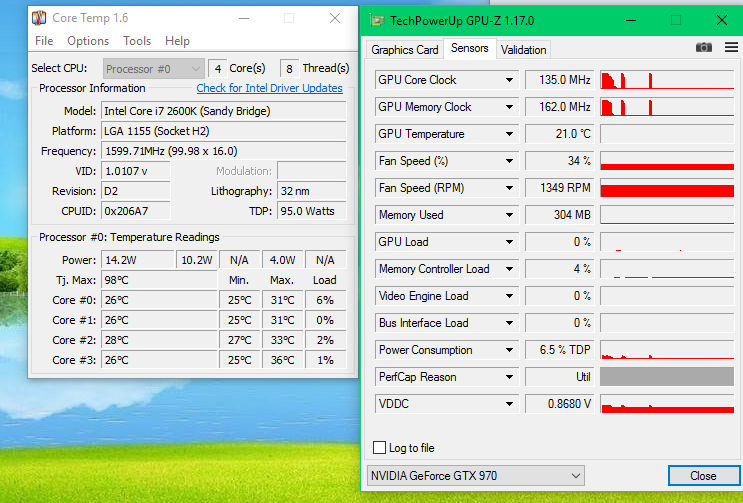The height and width of the screenshot is (503, 743).
Task: Click the GPU-Z app icon in title bar
Action: [378, 20]
